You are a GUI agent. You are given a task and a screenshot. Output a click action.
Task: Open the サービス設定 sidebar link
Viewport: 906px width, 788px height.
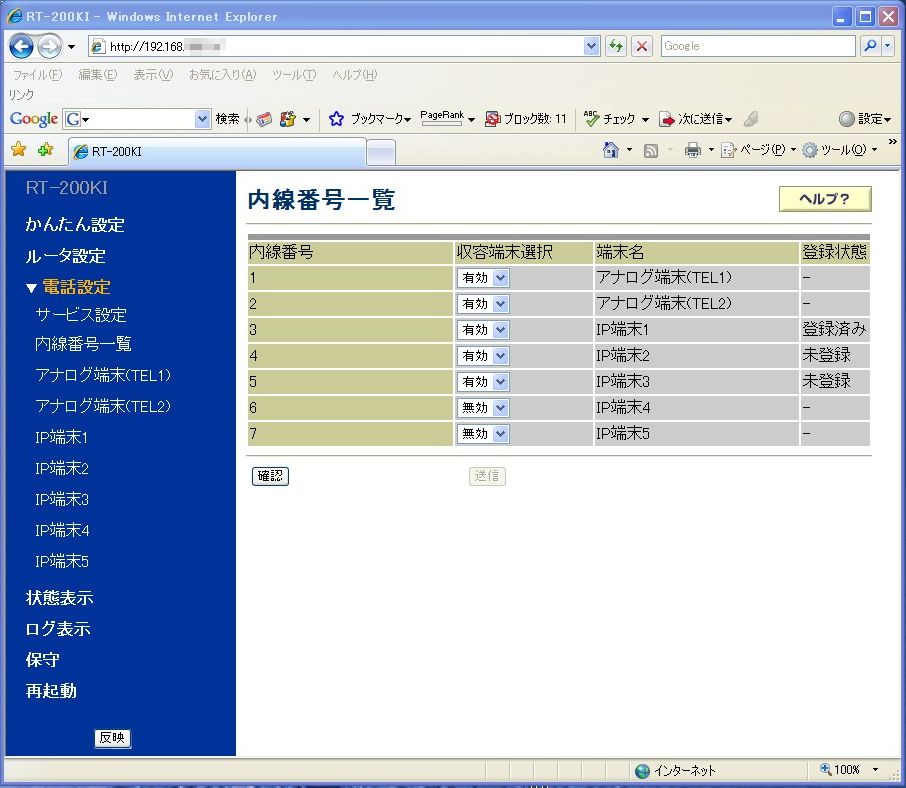pyautogui.click(x=81, y=315)
